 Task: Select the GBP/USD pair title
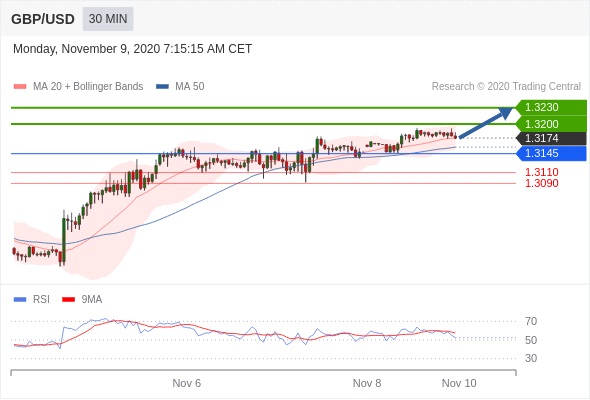click(x=43, y=19)
